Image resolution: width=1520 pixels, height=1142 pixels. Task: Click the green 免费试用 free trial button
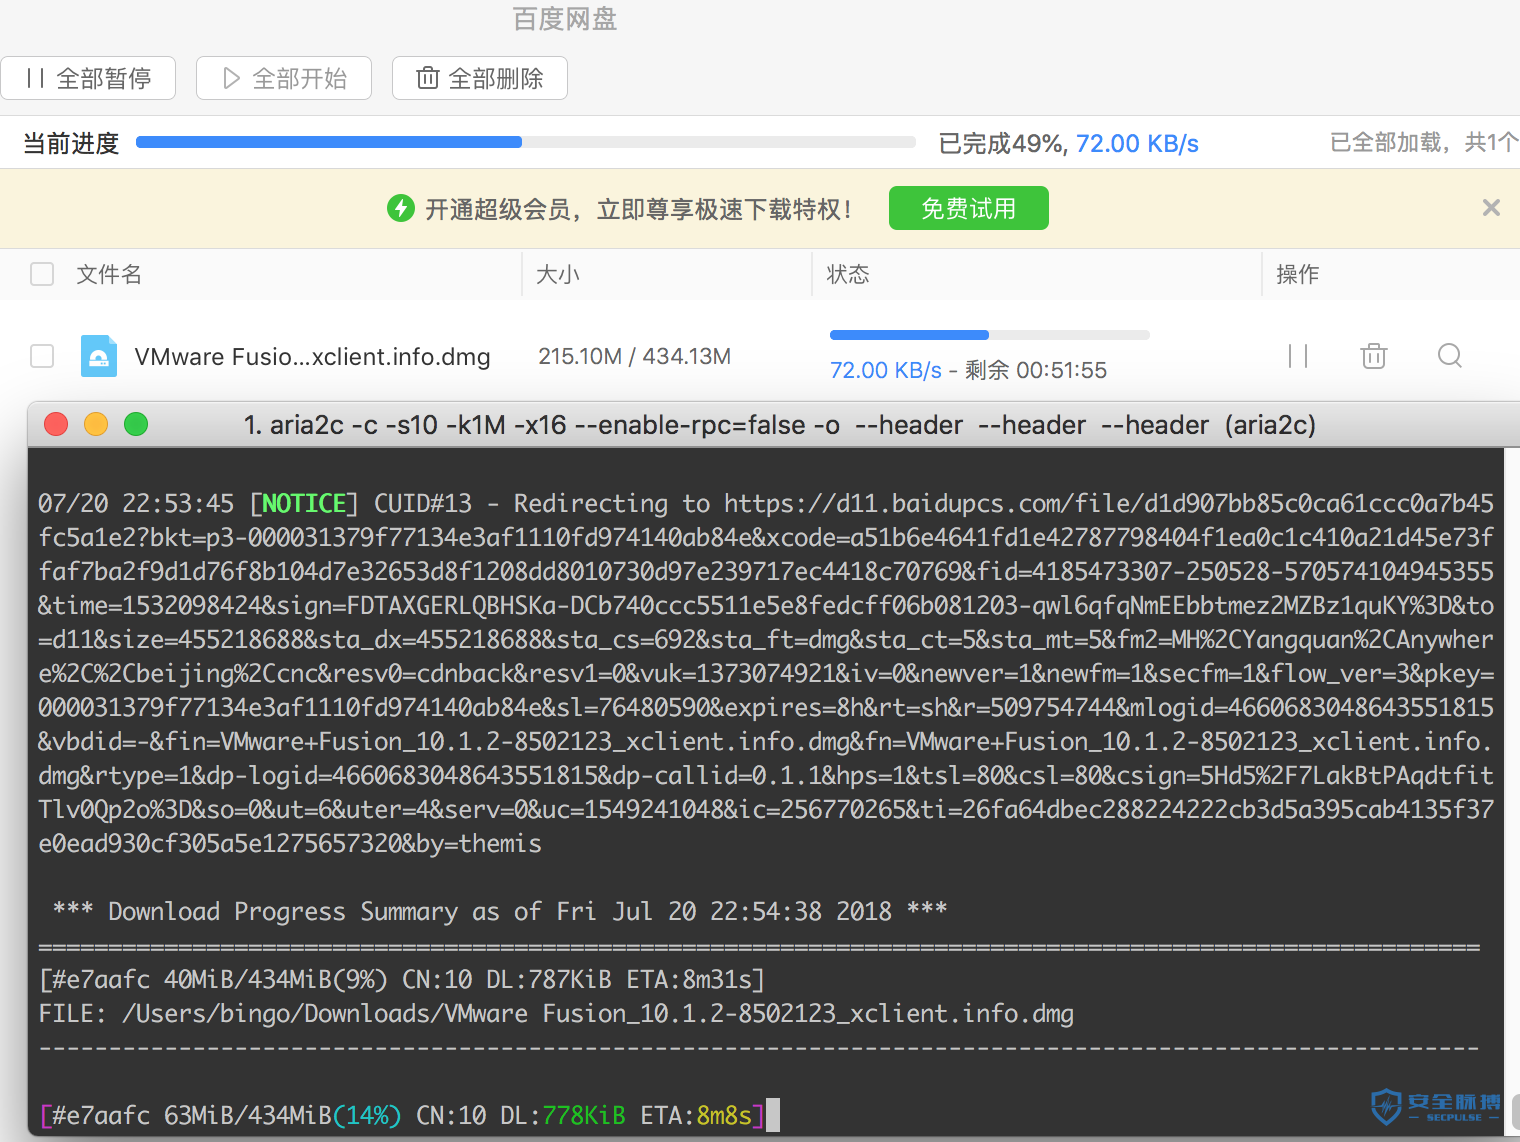click(x=968, y=208)
